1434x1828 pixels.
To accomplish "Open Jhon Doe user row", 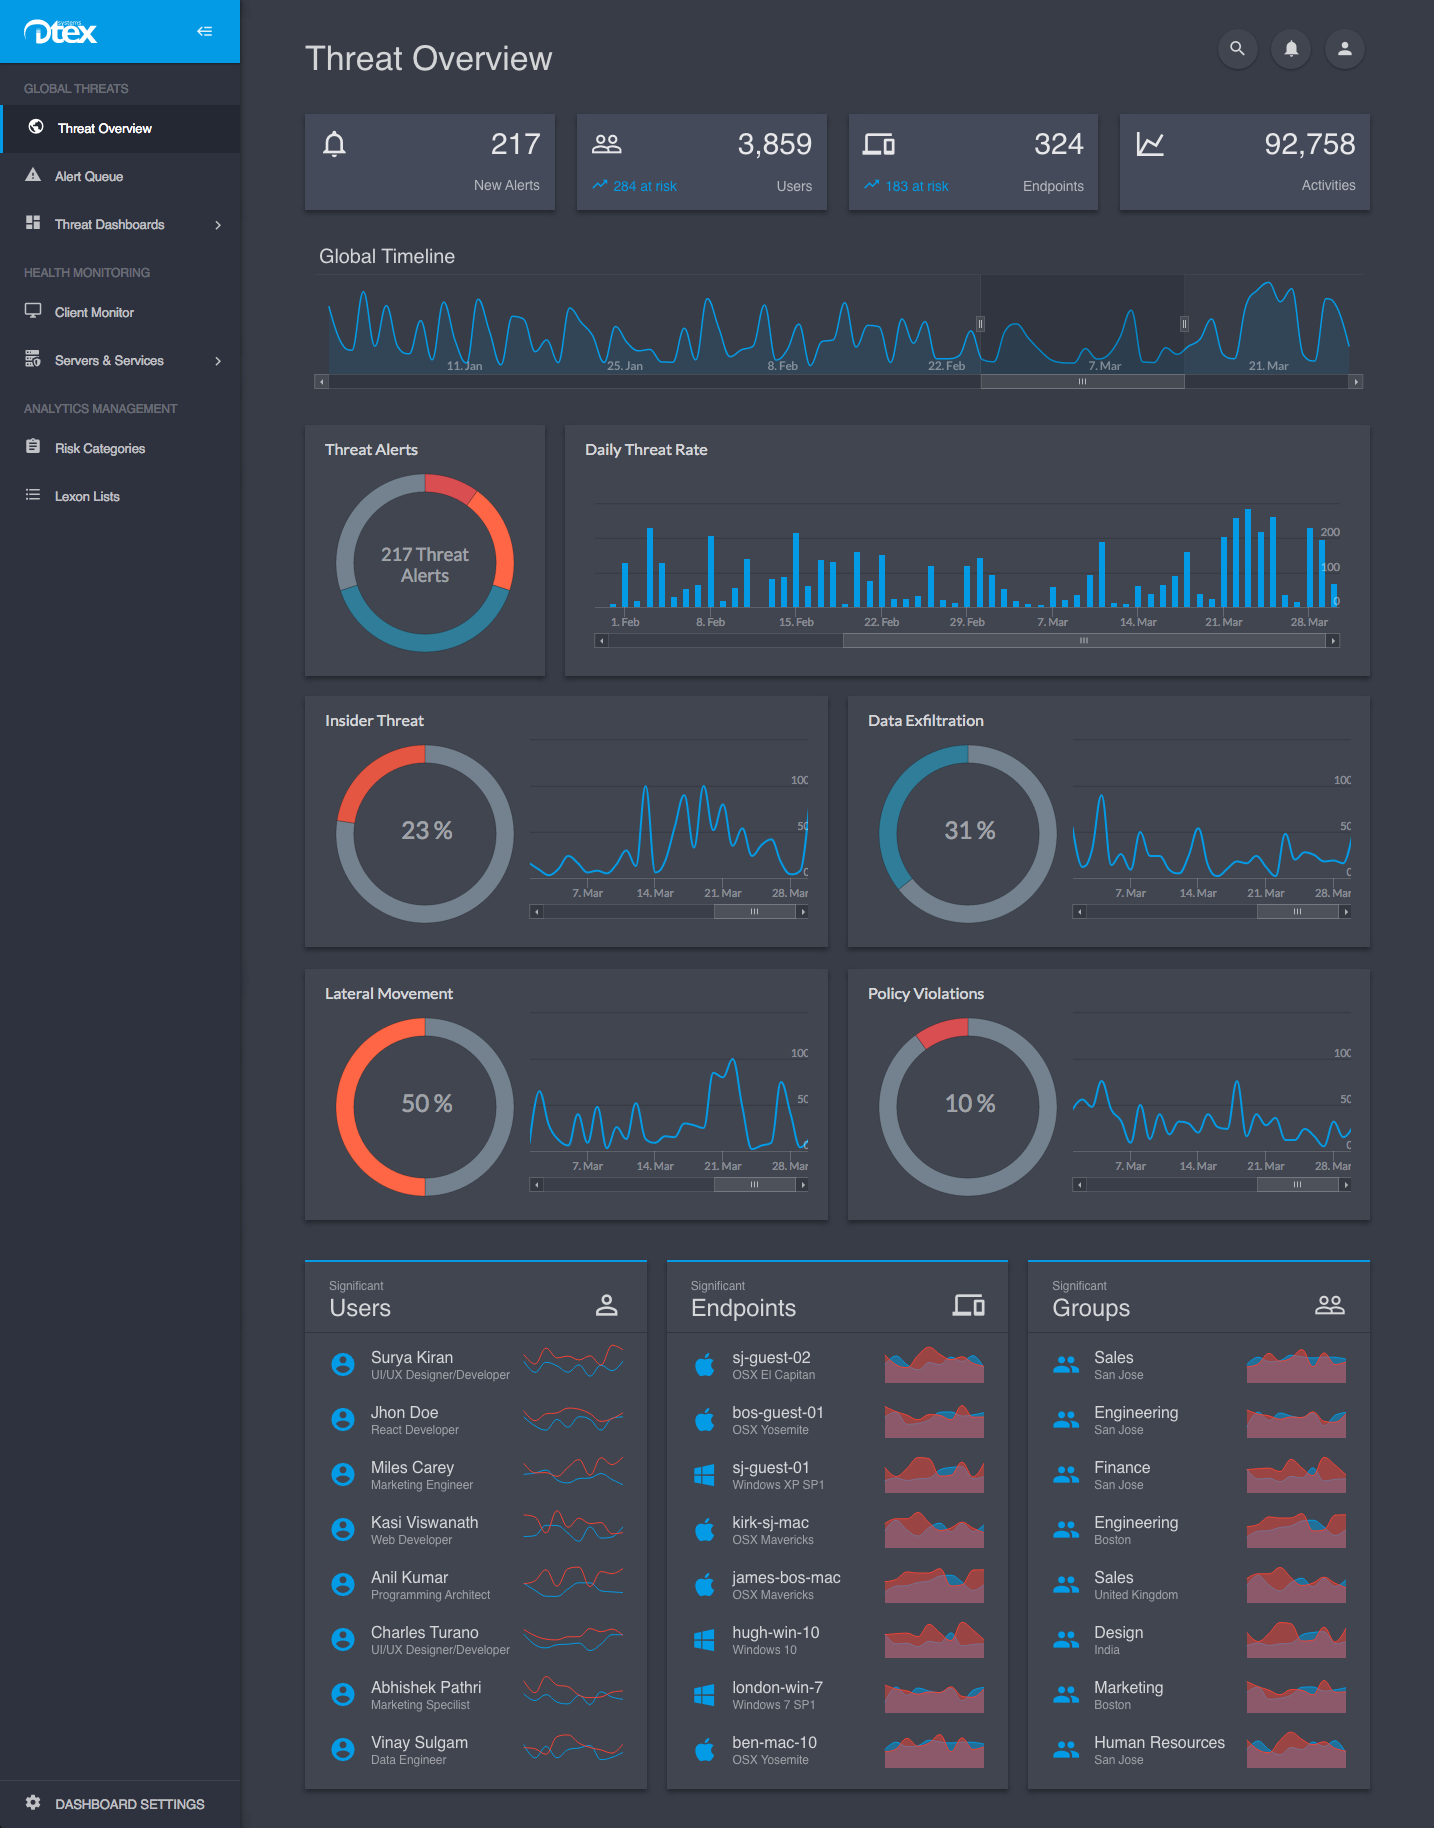I will (x=476, y=1420).
